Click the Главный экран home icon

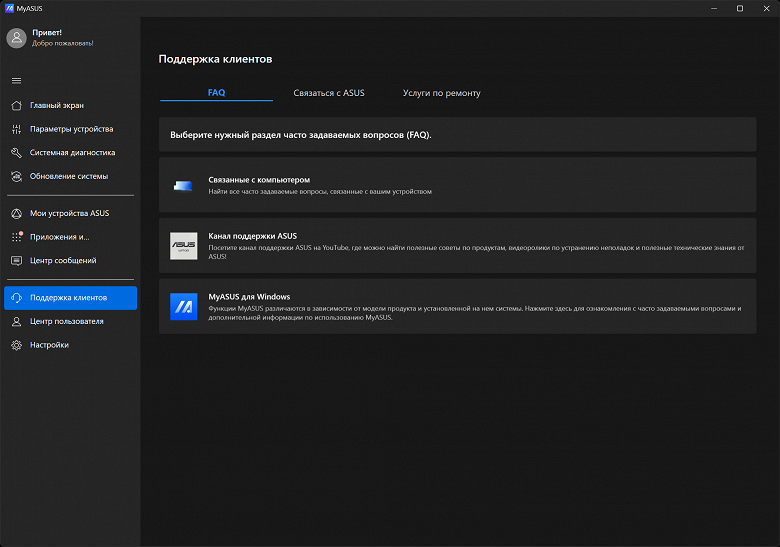16,105
